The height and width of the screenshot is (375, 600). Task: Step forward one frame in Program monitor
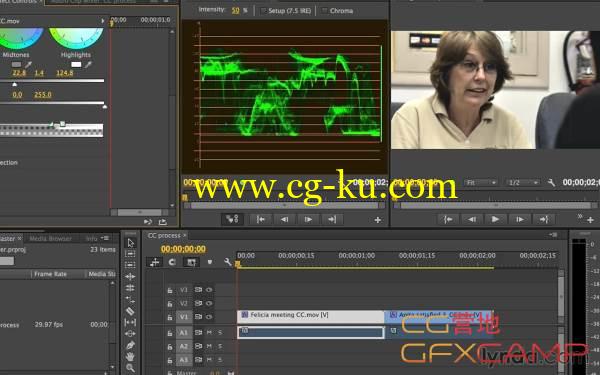click(x=520, y=219)
